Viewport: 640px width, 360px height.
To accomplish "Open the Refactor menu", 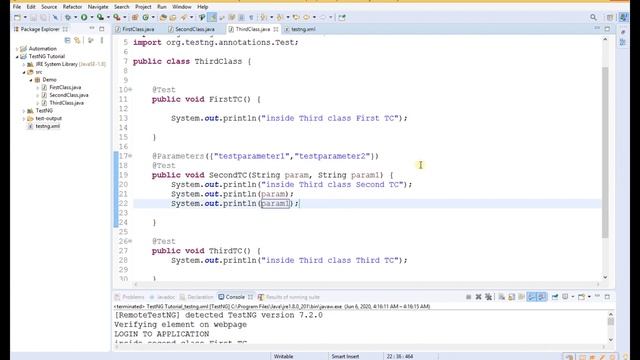I will pyautogui.click(x=72, y=7).
